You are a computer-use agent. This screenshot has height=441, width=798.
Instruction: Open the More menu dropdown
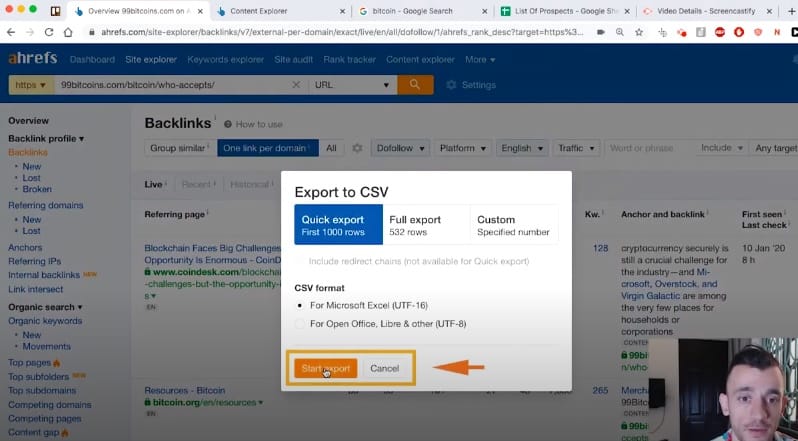480,60
